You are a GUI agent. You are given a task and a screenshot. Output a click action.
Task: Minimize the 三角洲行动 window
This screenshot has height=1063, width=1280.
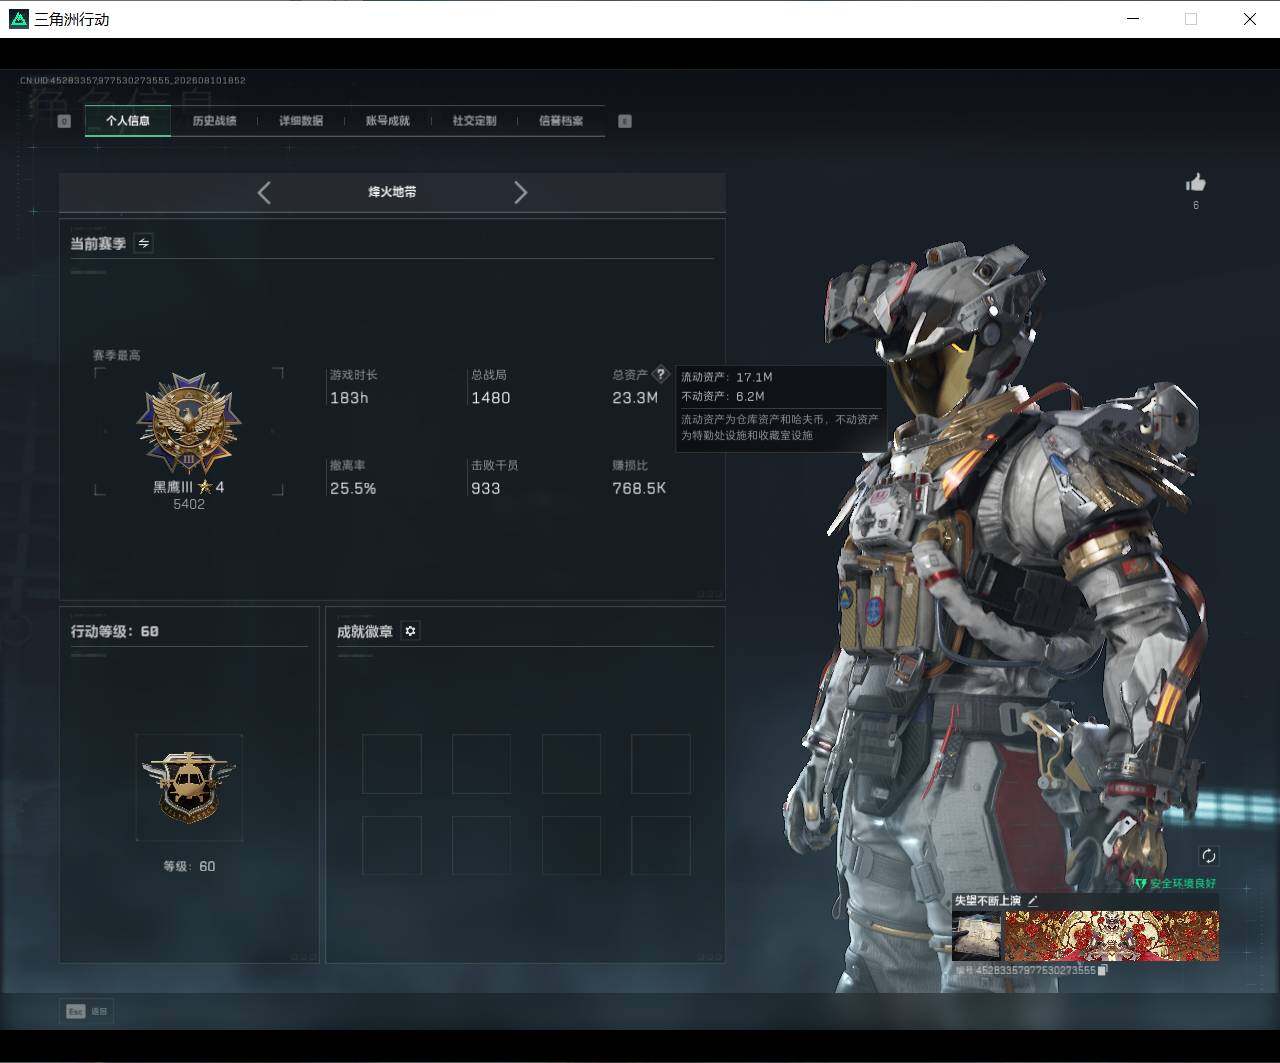(x=1133, y=19)
